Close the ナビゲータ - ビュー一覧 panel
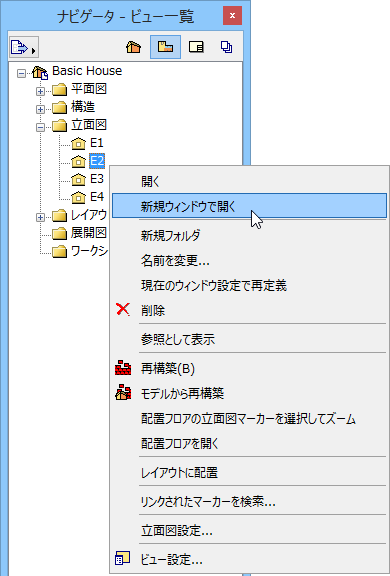The height and width of the screenshot is (576, 390). pos(232,15)
